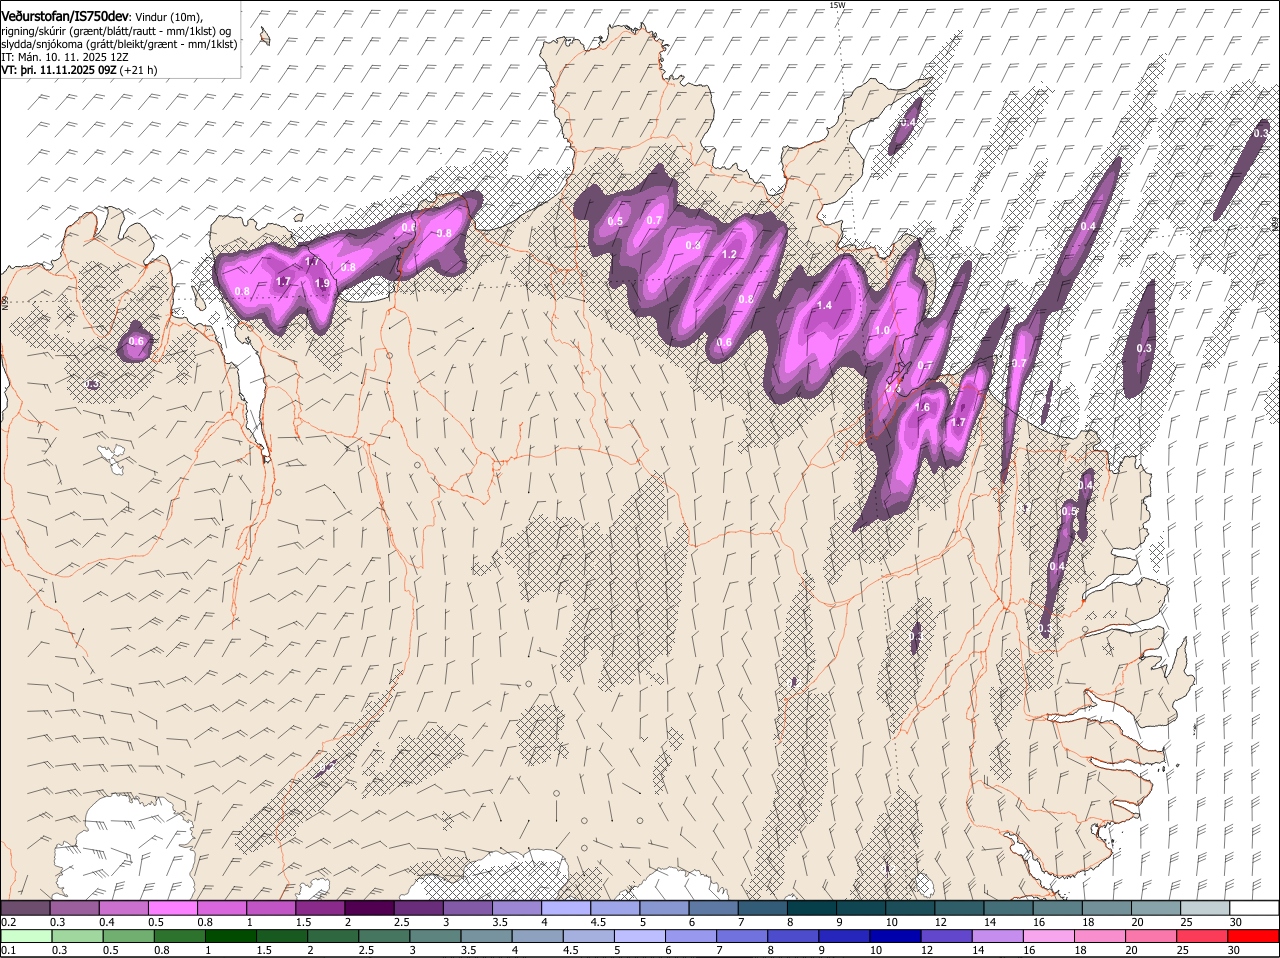This screenshot has height=958, width=1280.
Task: Click the 0.4 legend number label
Action: pyautogui.click(x=107, y=921)
